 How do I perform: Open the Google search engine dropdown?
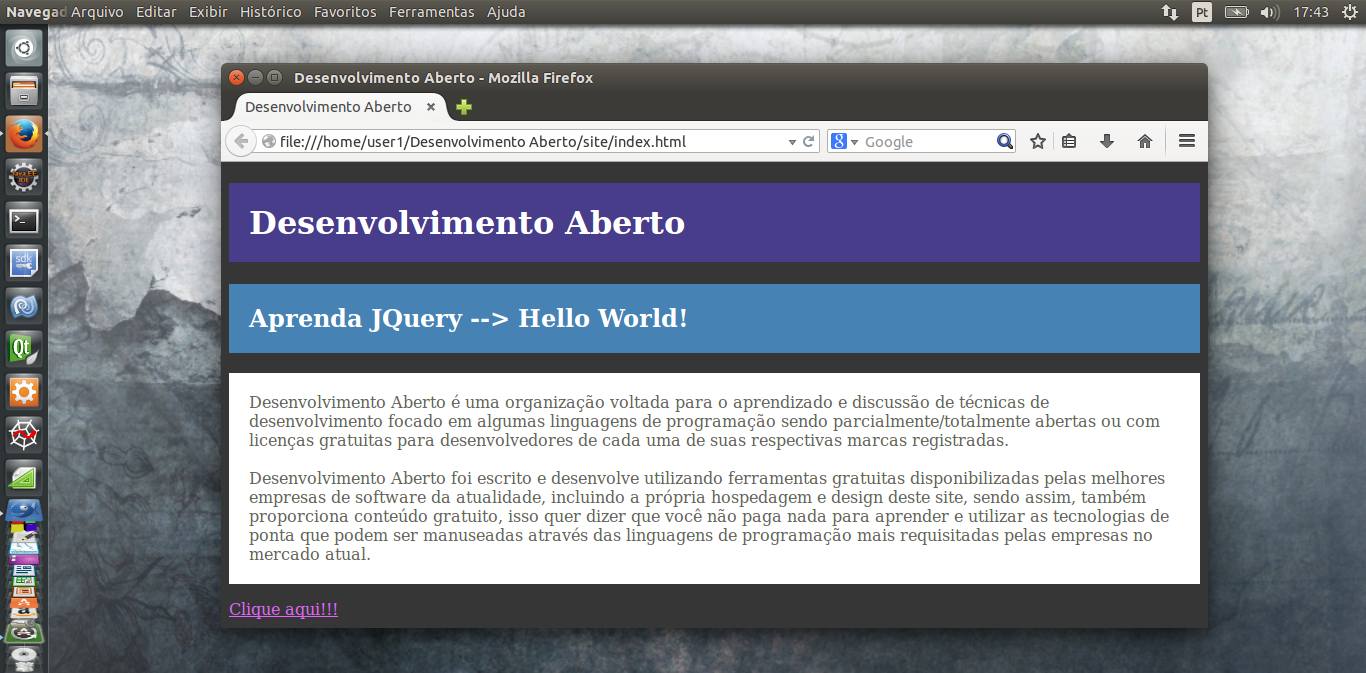[844, 142]
